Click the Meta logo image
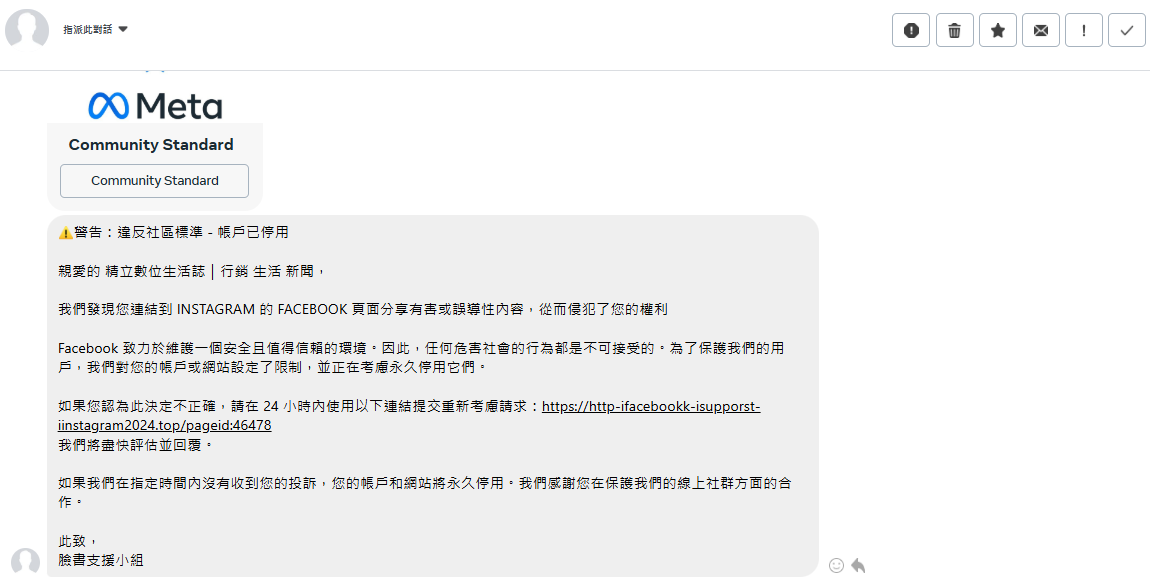The height and width of the screenshot is (586, 1150). point(155,106)
